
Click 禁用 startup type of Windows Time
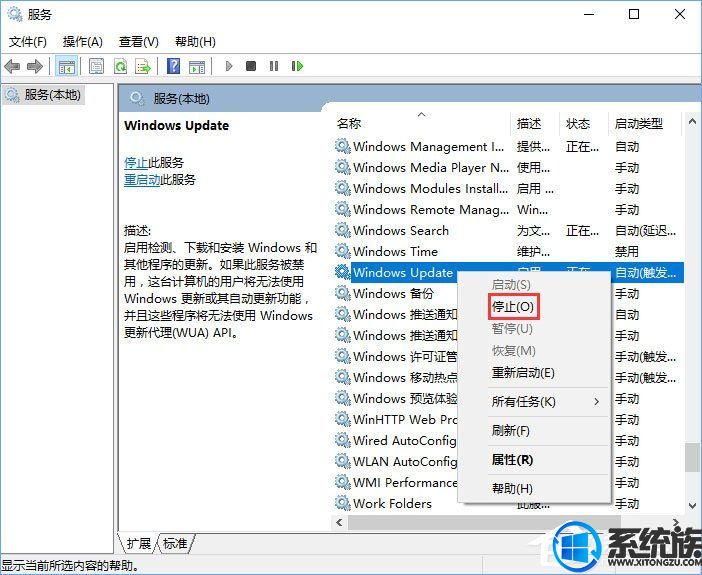[x=627, y=251]
